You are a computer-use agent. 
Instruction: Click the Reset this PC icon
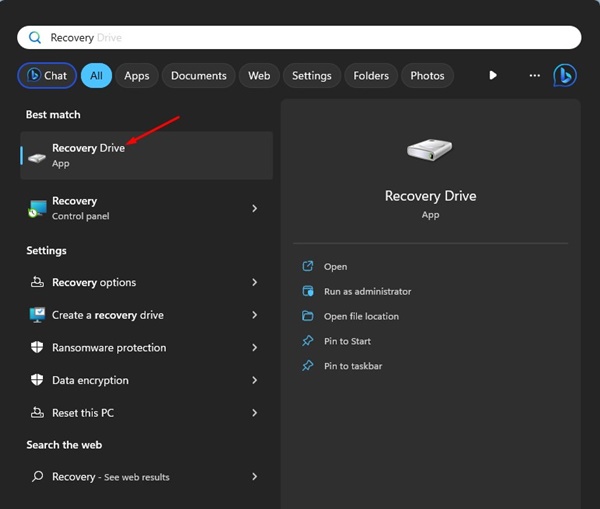point(37,413)
